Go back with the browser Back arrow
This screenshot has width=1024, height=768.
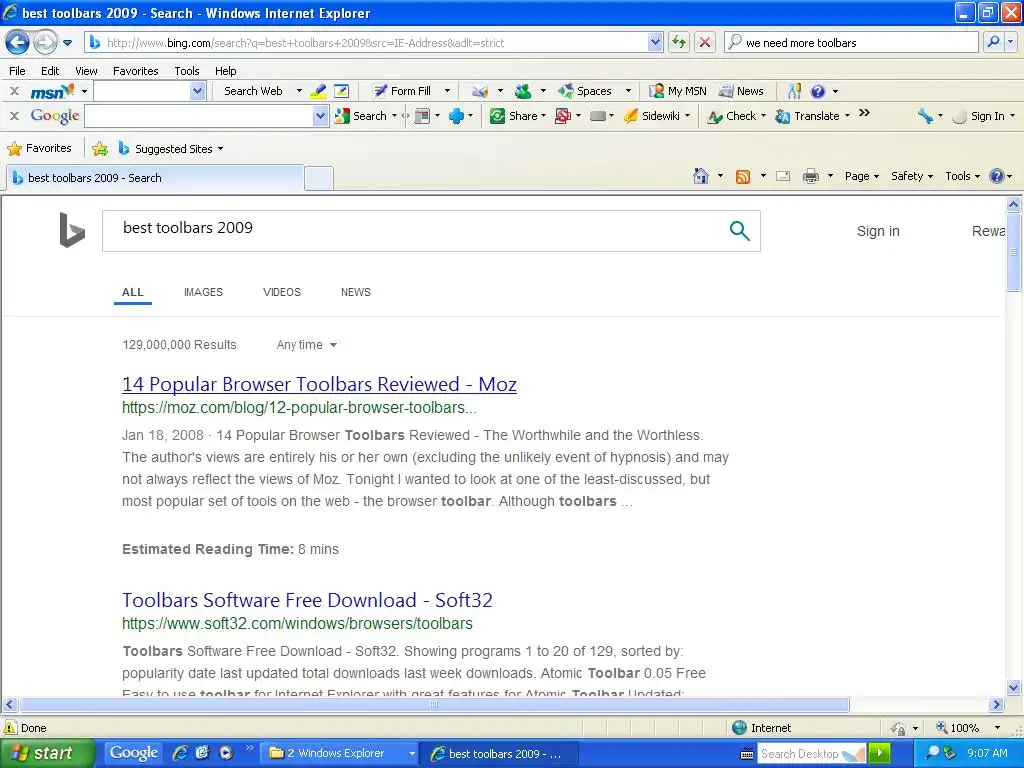pos(17,42)
